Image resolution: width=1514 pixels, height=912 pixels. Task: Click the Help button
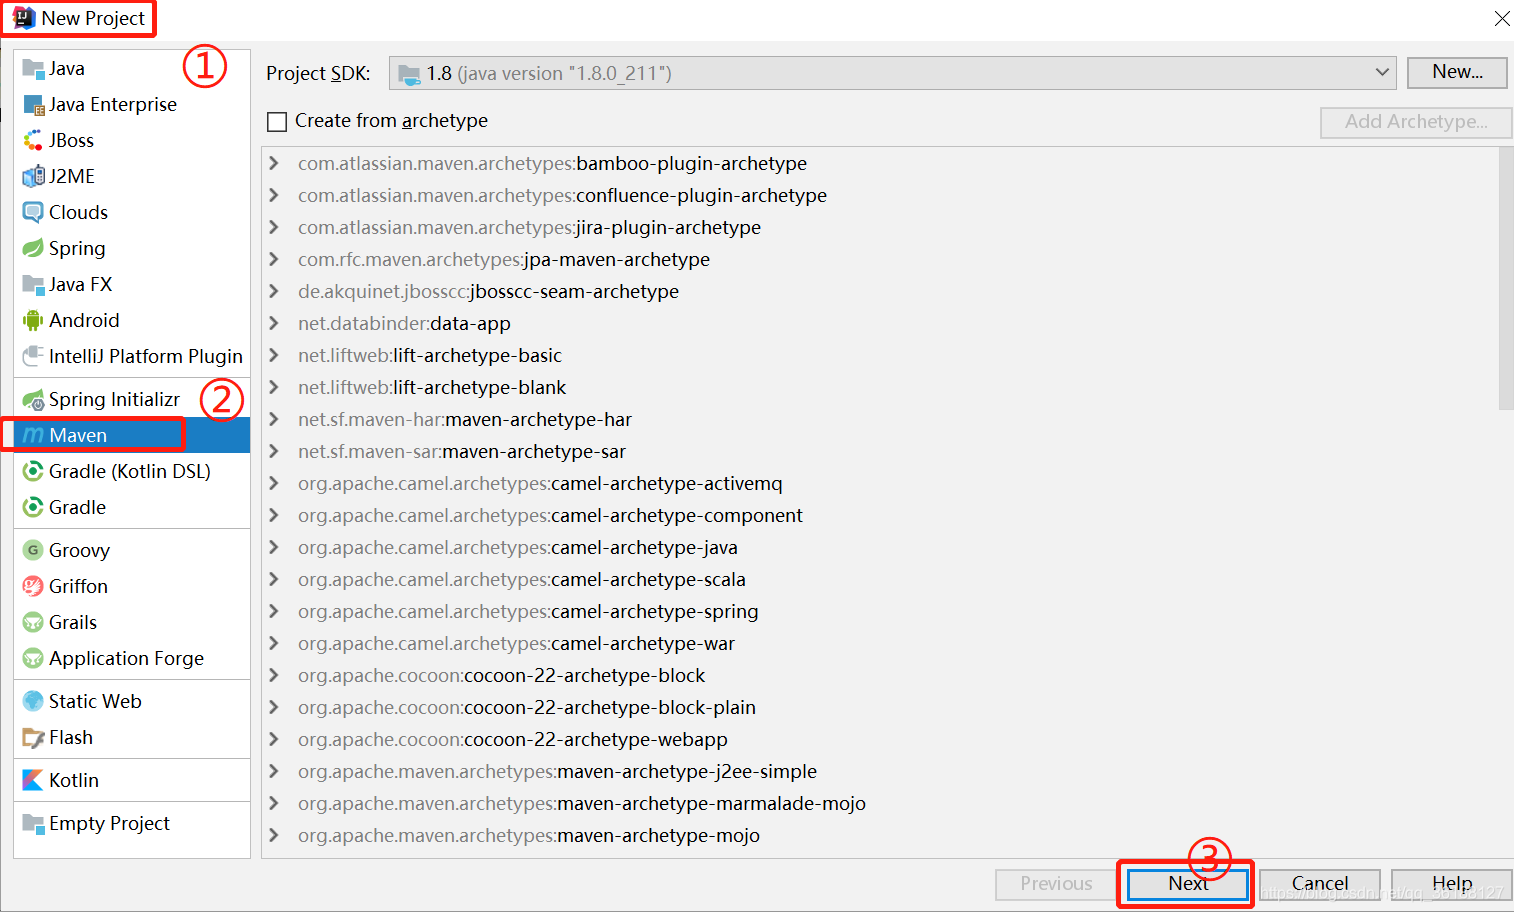pyautogui.click(x=1452, y=884)
